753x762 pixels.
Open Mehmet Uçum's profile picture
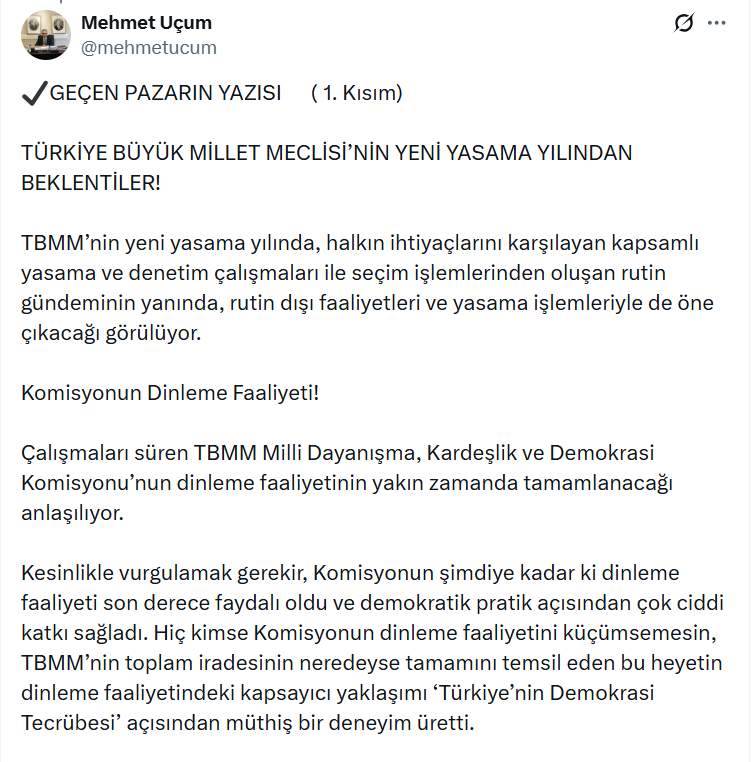45,35
